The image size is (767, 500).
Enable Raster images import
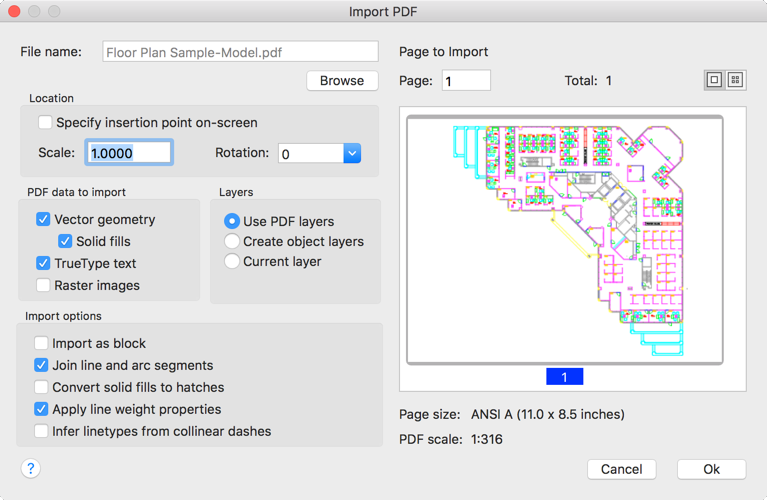click(43, 285)
